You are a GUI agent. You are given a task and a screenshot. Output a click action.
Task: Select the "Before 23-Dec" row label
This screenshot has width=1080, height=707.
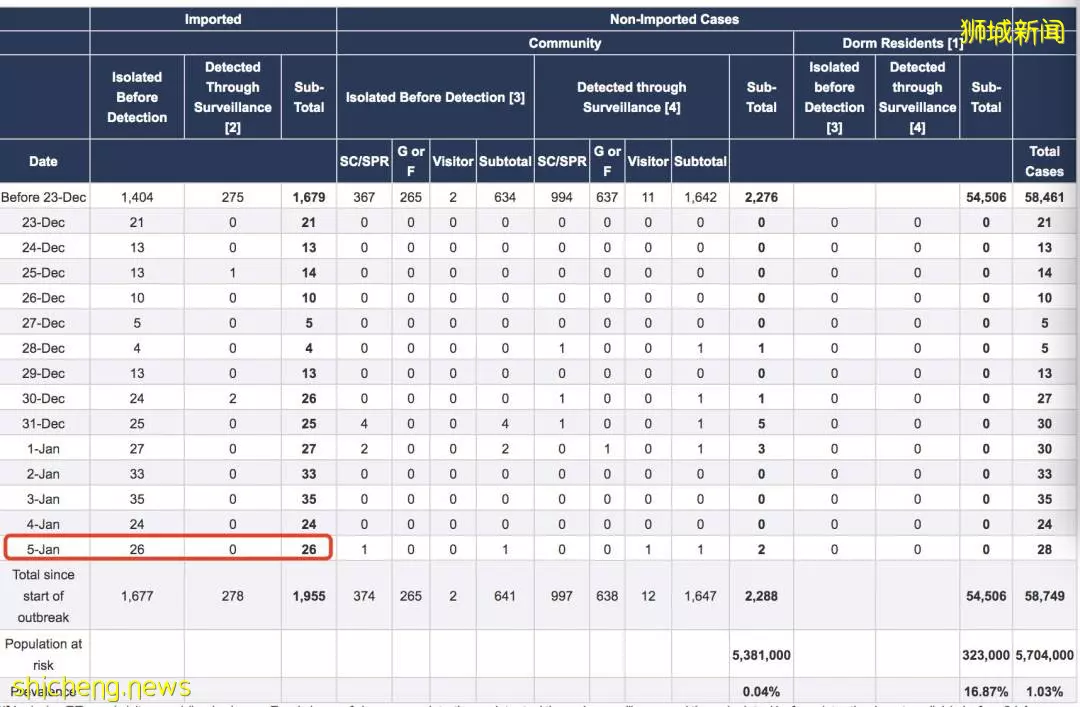pyautogui.click(x=43, y=197)
